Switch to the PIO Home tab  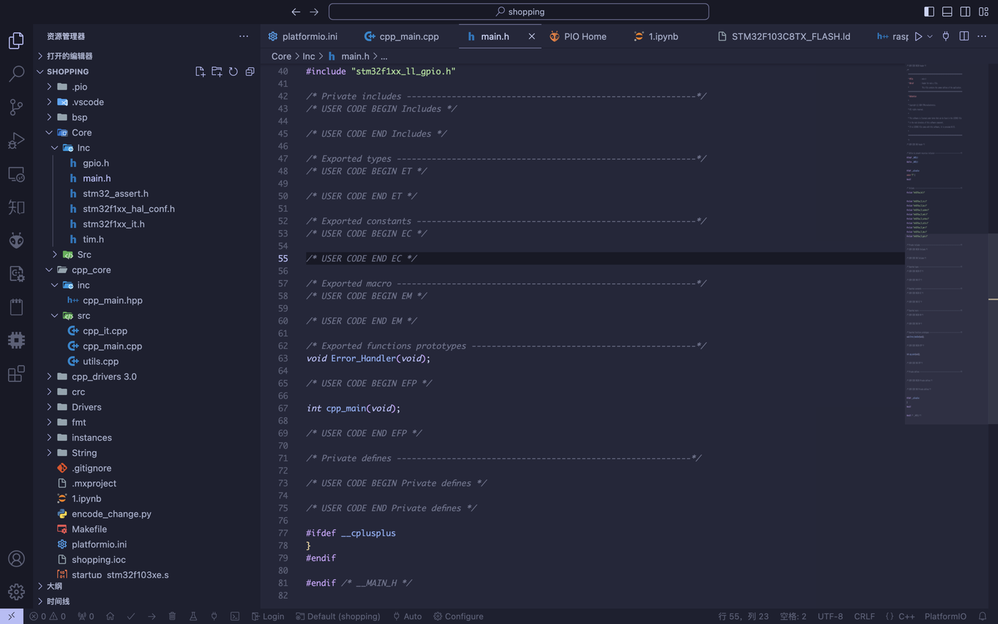(x=584, y=36)
